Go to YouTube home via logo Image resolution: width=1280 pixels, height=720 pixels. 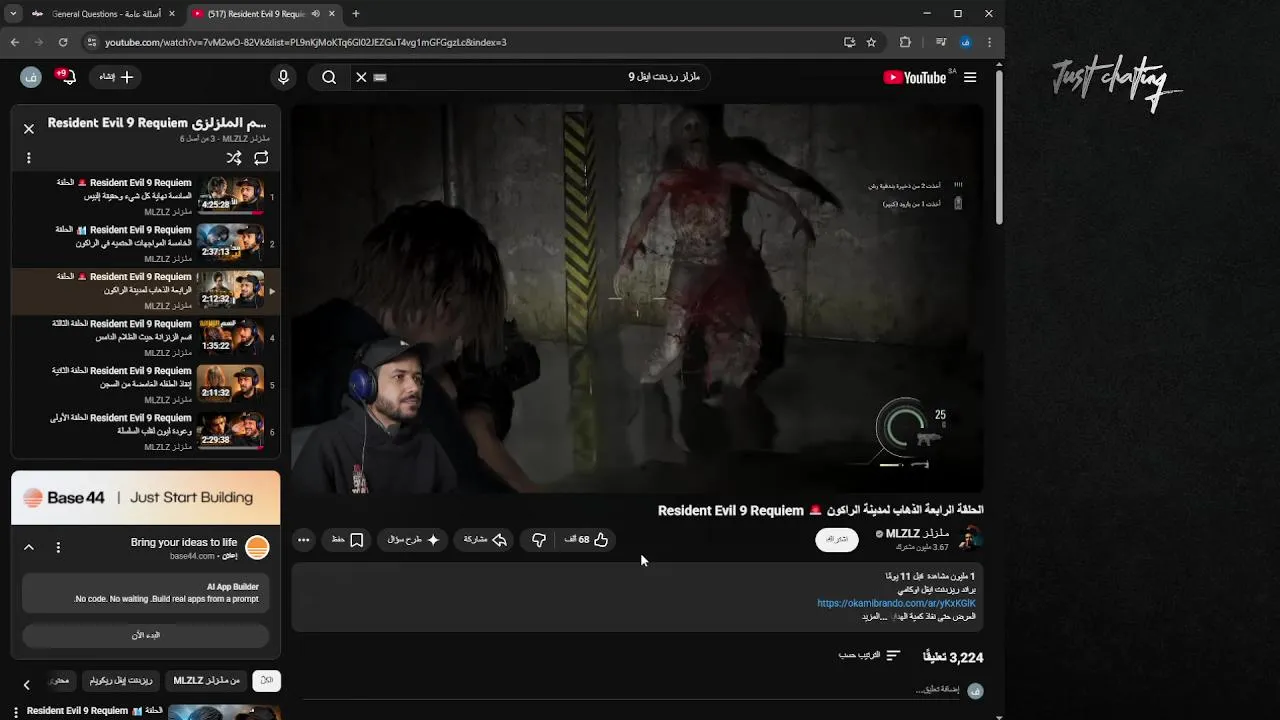click(x=915, y=77)
